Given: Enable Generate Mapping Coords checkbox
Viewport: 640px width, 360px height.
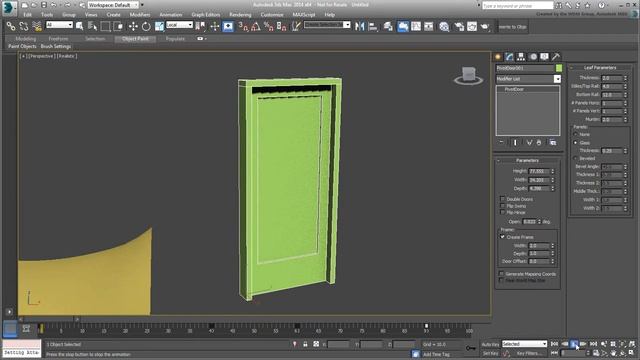Looking at the screenshot, I should click(501, 274).
